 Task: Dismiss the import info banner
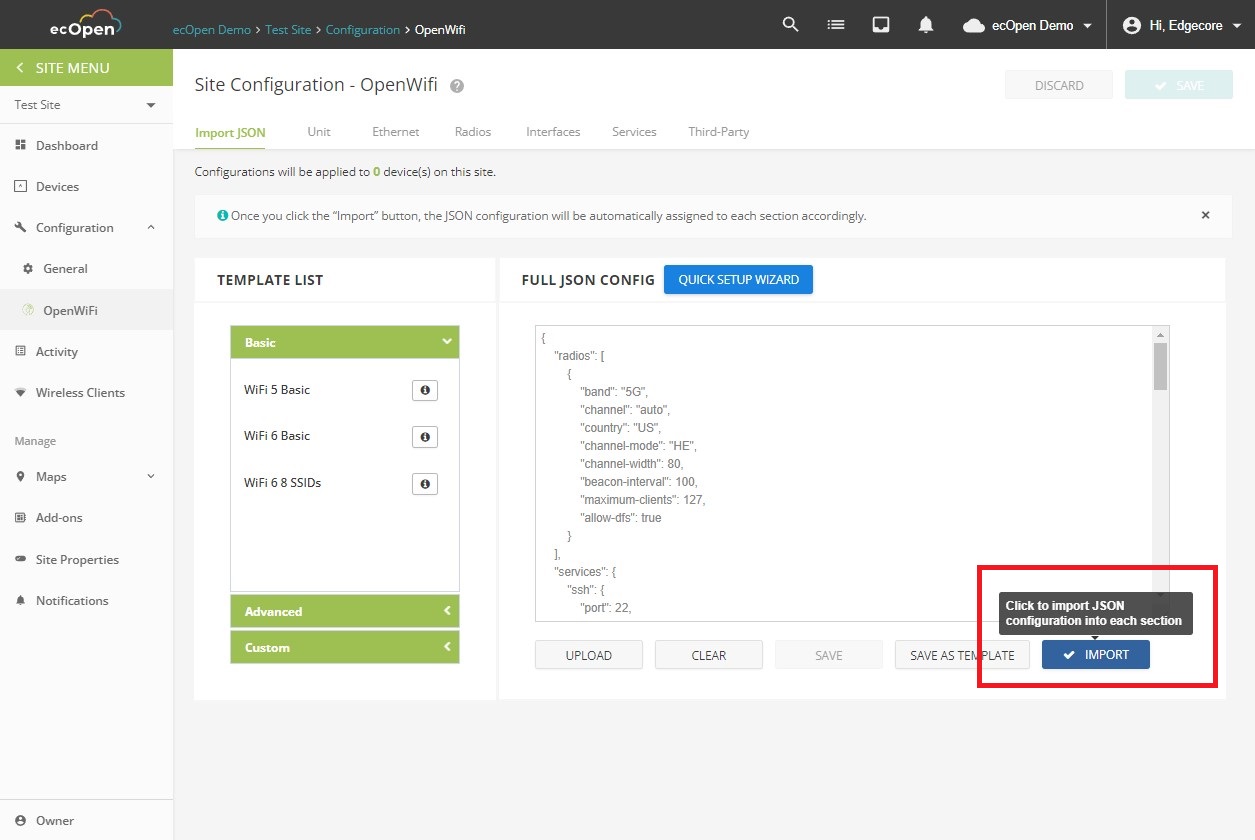click(1205, 215)
